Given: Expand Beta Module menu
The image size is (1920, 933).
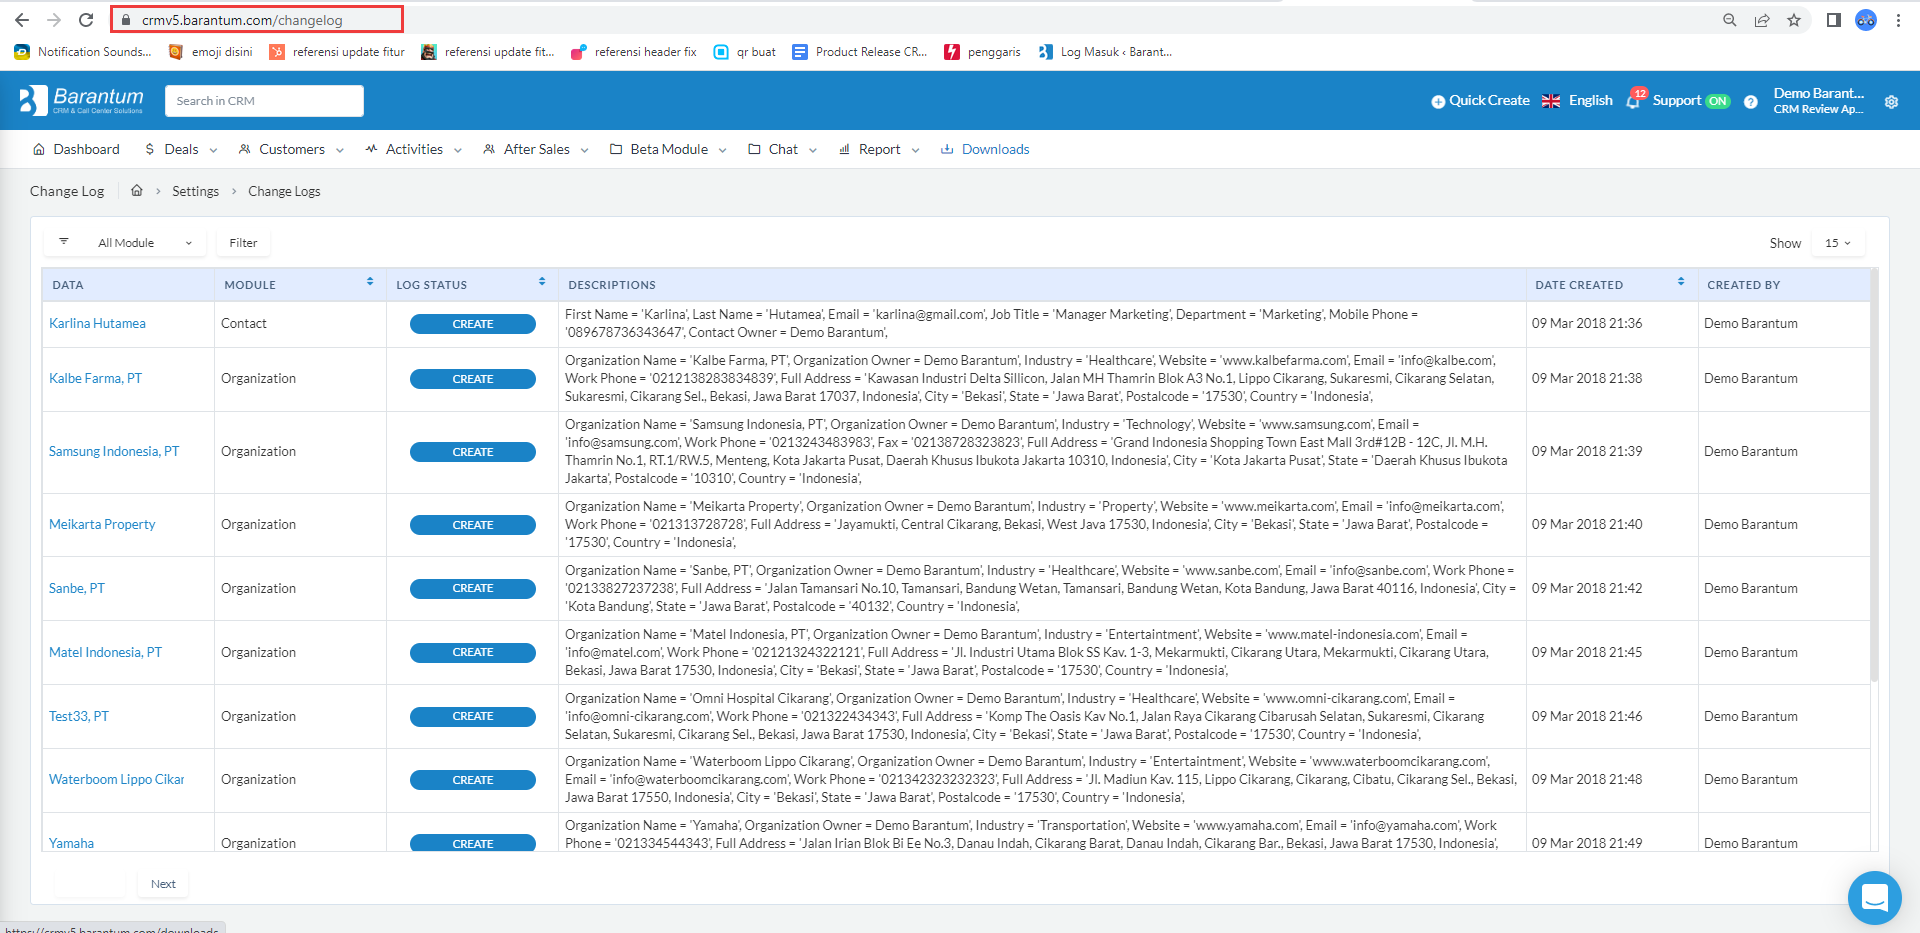Looking at the screenshot, I should tap(668, 149).
